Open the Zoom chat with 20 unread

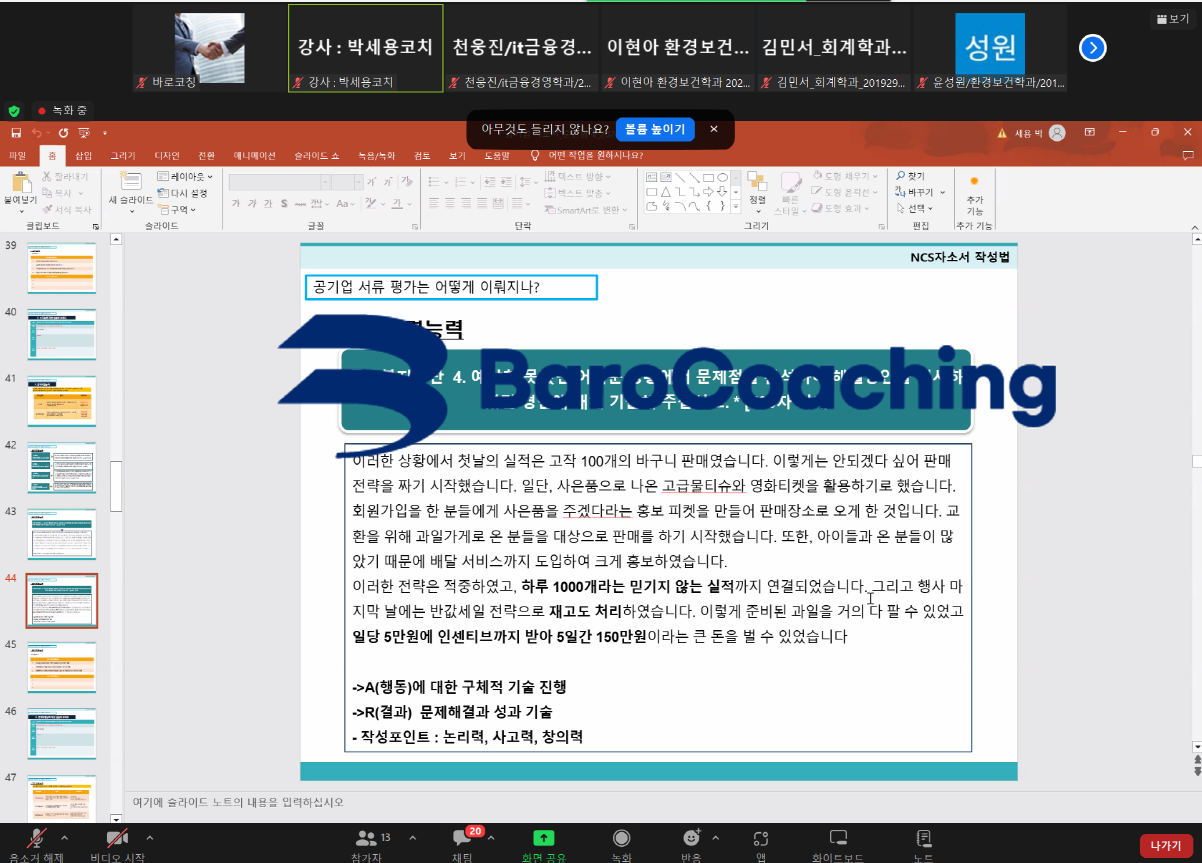tap(463, 840)
